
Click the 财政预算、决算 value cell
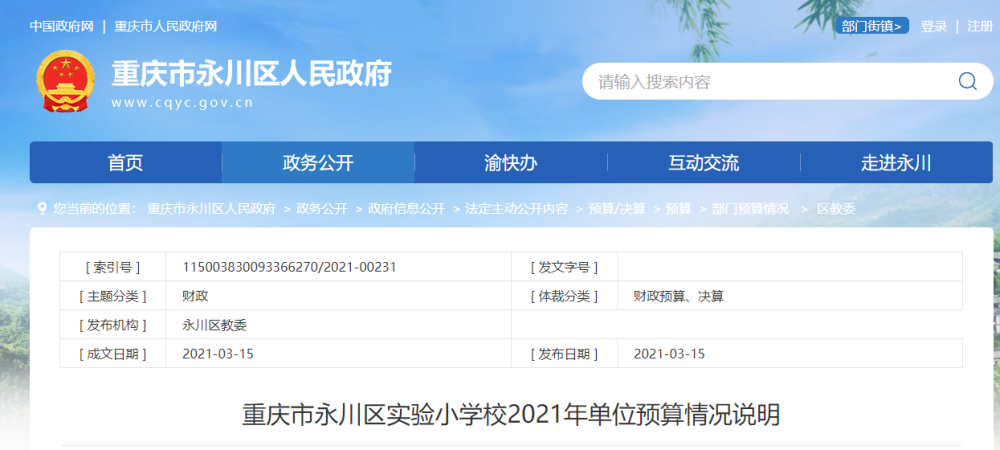click(790, 296)
